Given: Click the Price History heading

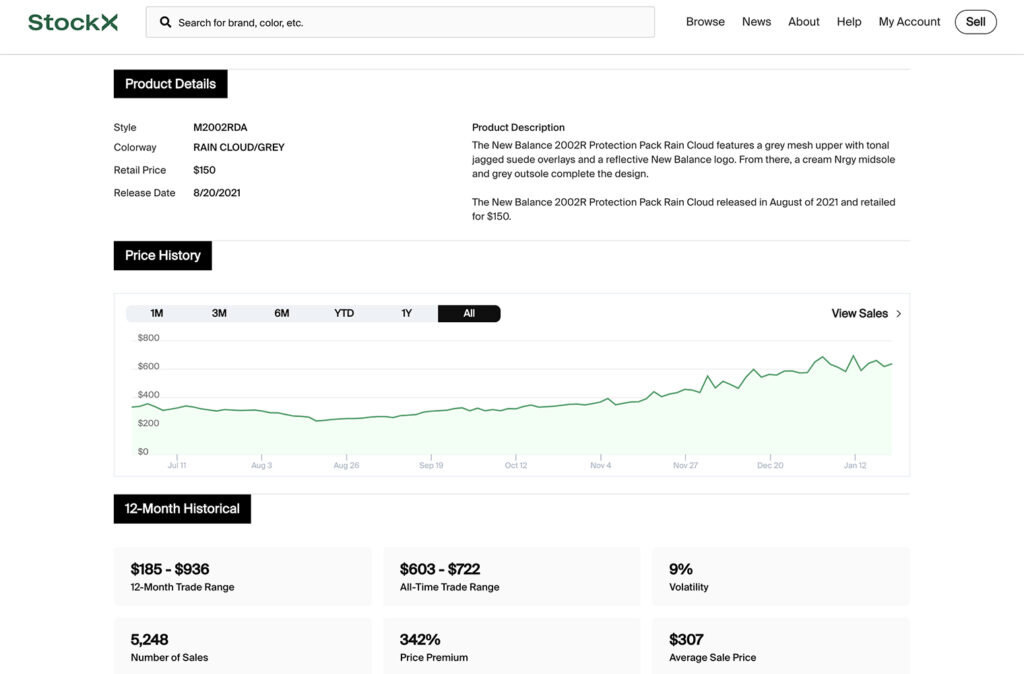Looking at the screenshot, I should point(163,255).
